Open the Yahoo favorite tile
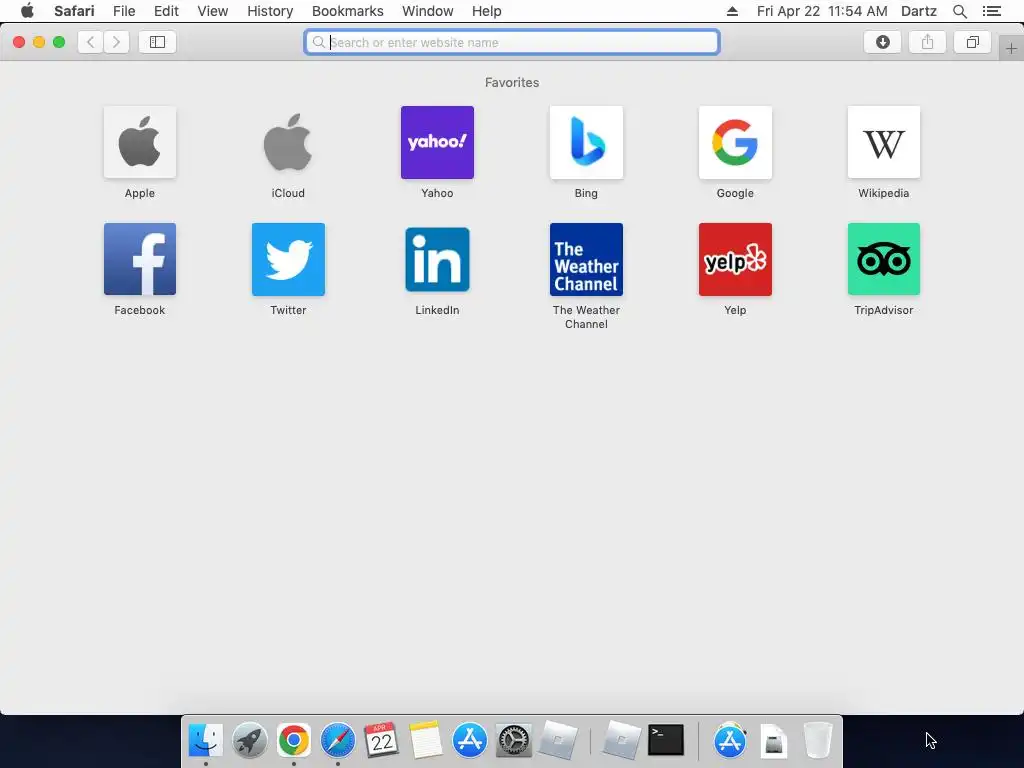 click(438, 142)
